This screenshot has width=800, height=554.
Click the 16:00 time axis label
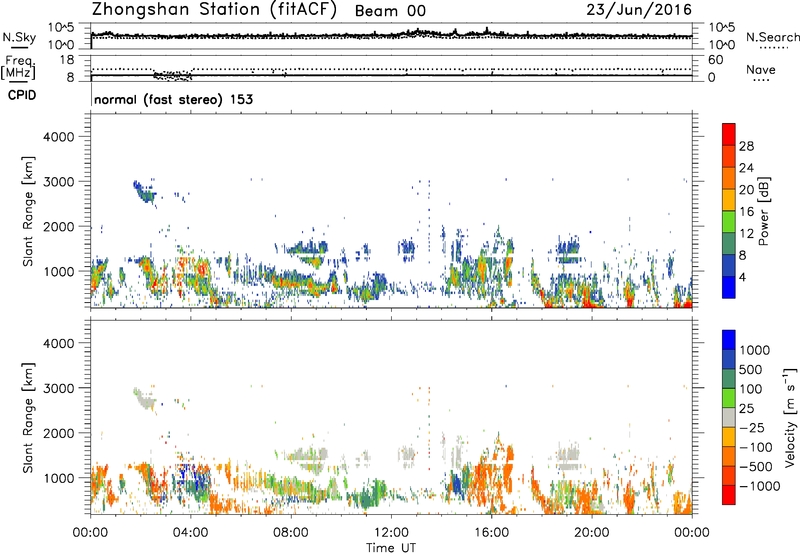(x=491, y=533)
